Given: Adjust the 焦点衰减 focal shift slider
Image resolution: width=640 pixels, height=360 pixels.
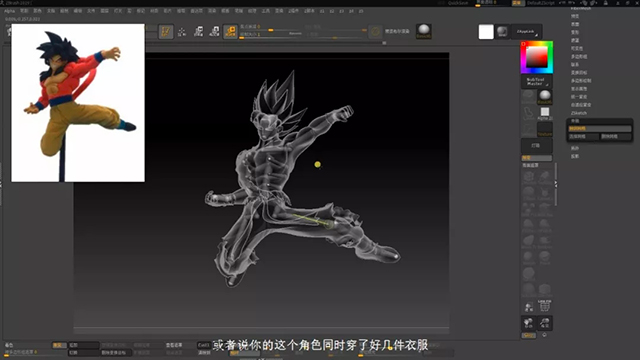Looking at the screenshot, I should (270, 27).
